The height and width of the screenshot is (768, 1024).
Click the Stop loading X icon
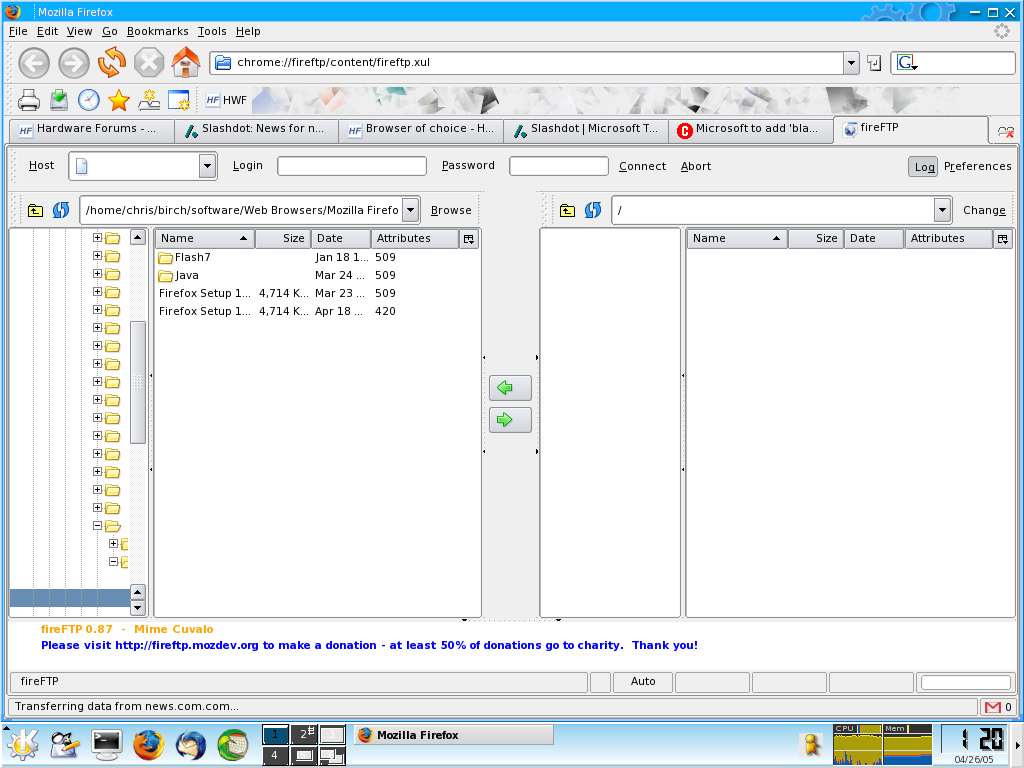point(149,63)
